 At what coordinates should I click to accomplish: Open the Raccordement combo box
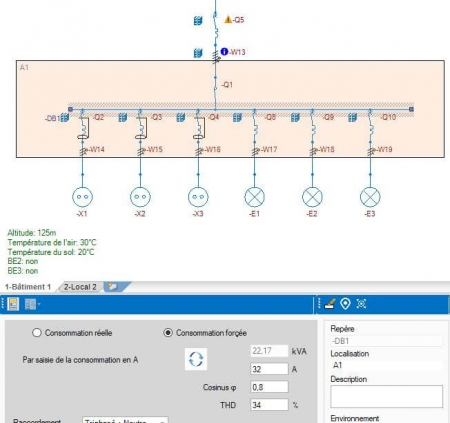click(125, 420)
